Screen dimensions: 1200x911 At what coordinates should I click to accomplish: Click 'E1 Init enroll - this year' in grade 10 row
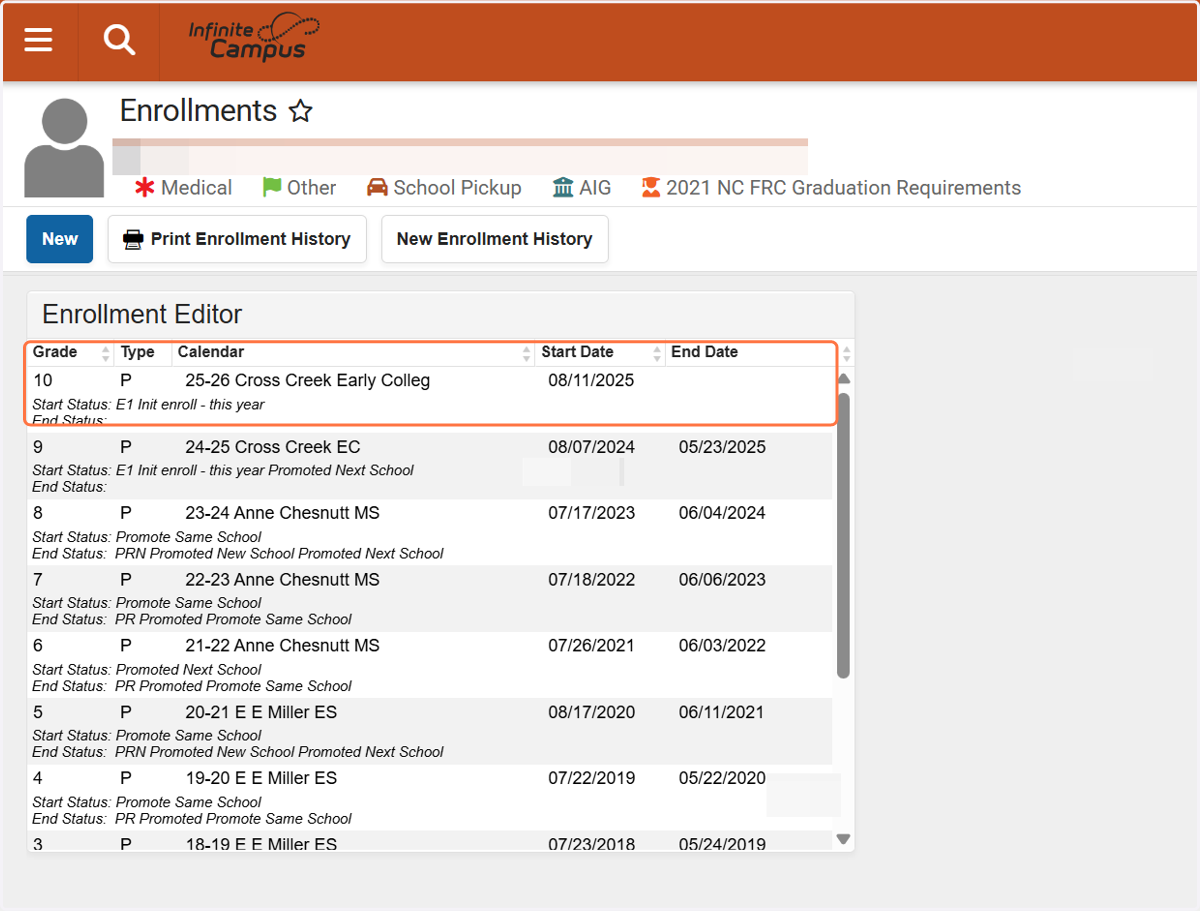click(x=190, y=405)
